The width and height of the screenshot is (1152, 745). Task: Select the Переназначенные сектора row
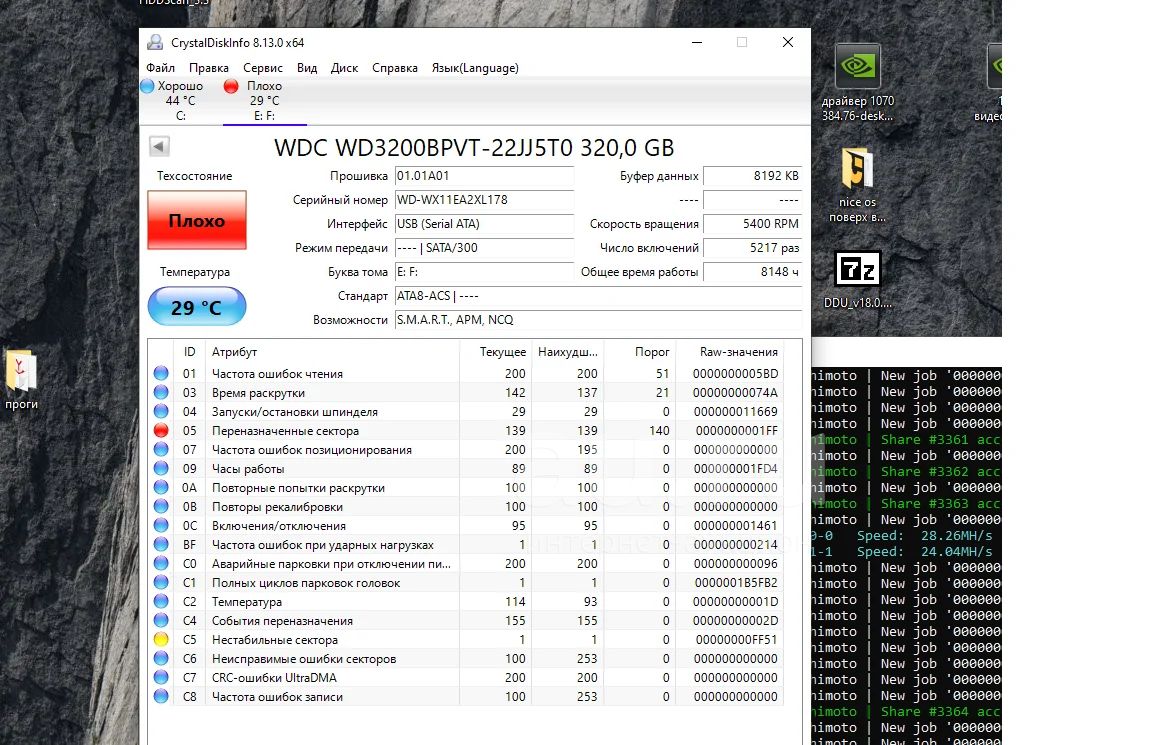[466, 431]
